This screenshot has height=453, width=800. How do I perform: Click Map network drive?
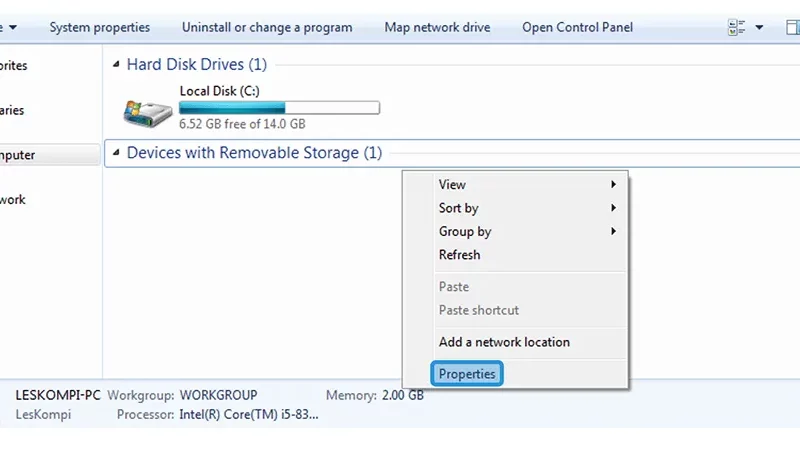coord(437,28)
